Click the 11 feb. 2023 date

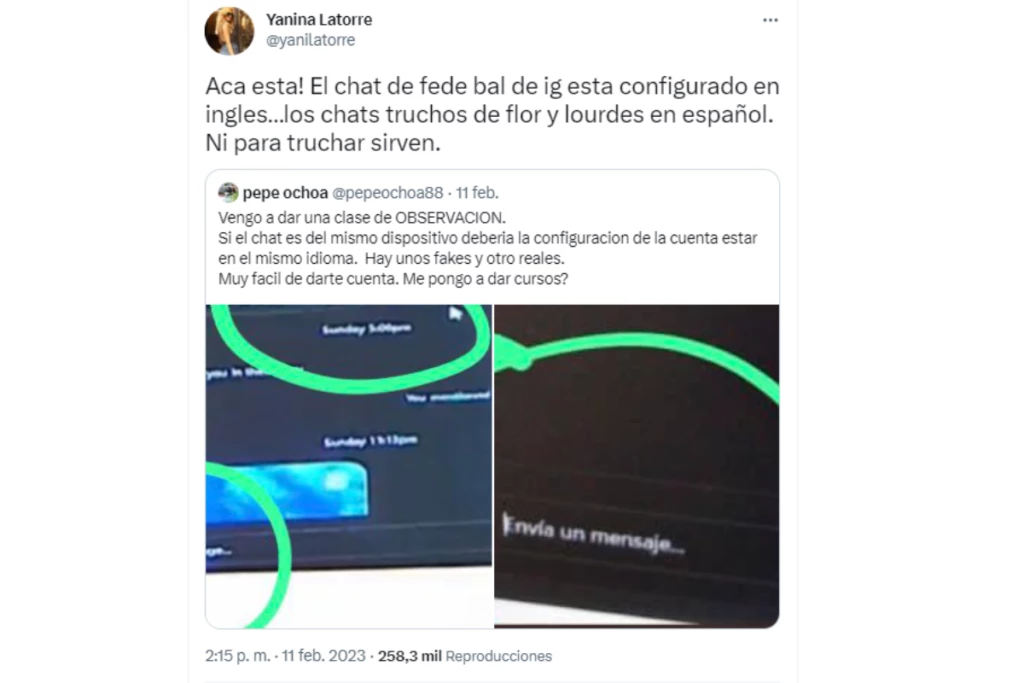324,656
